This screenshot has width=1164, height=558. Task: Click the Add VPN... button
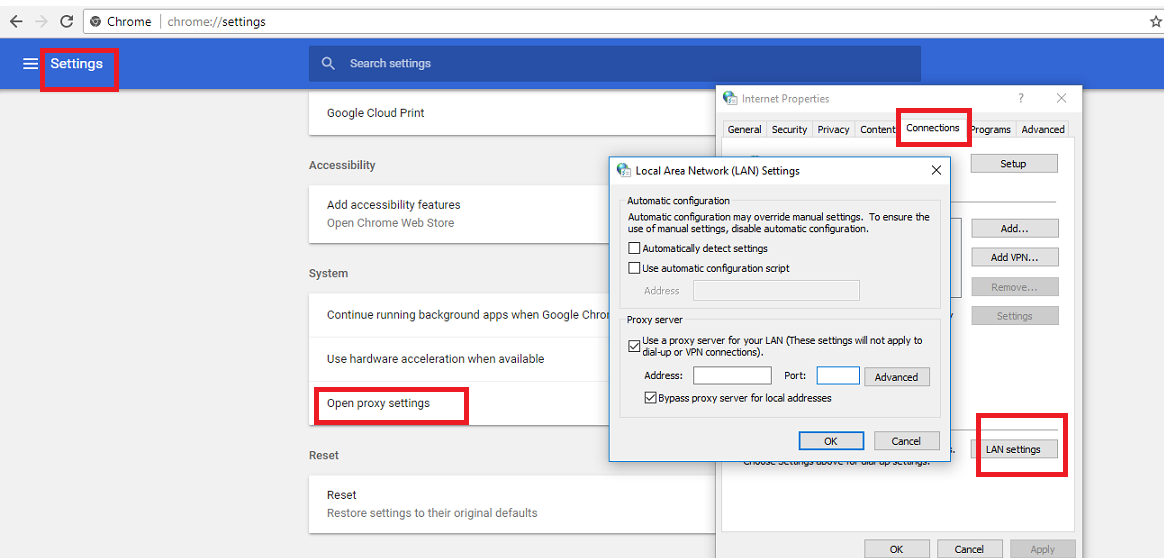click(1014, 257)
